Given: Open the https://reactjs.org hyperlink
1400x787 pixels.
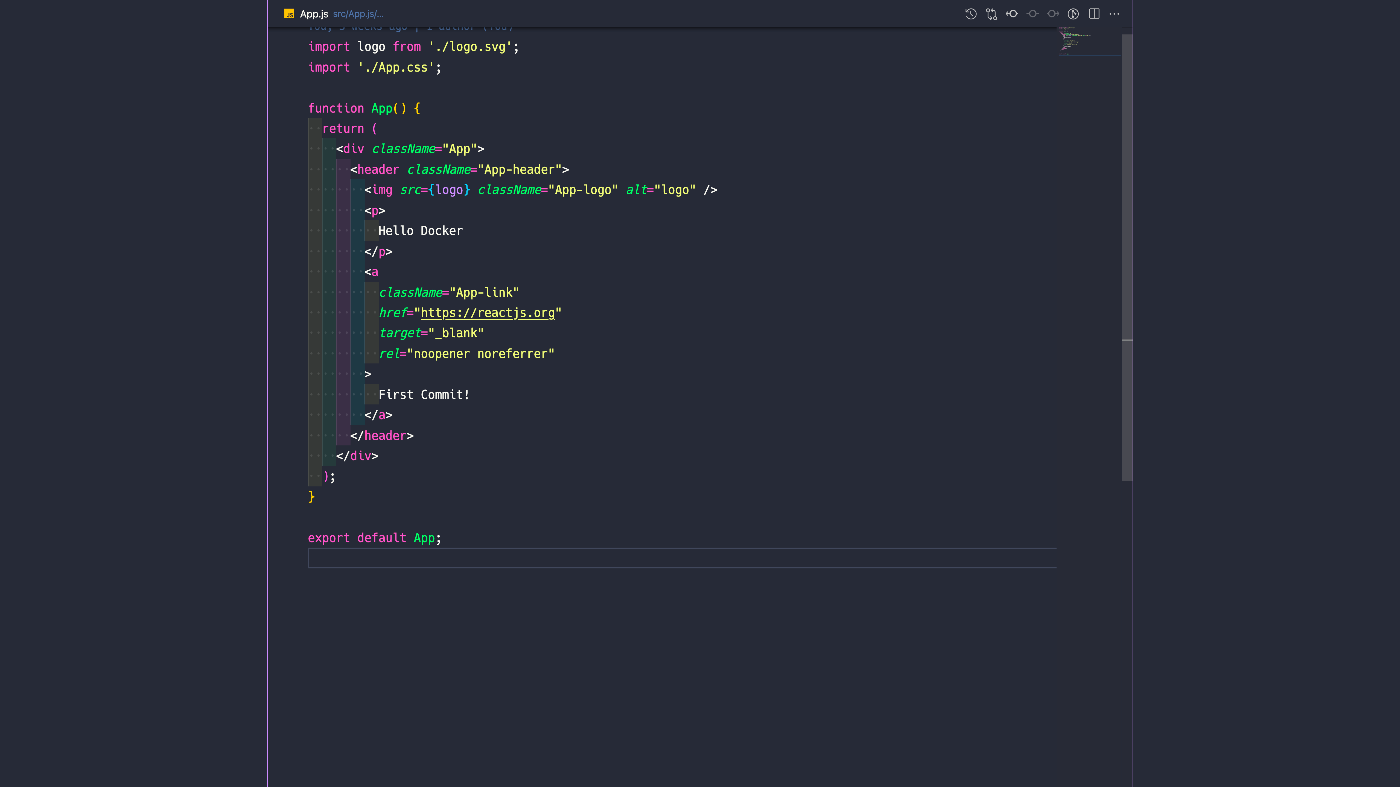Looking at the screenshot, I should (487, 312).
